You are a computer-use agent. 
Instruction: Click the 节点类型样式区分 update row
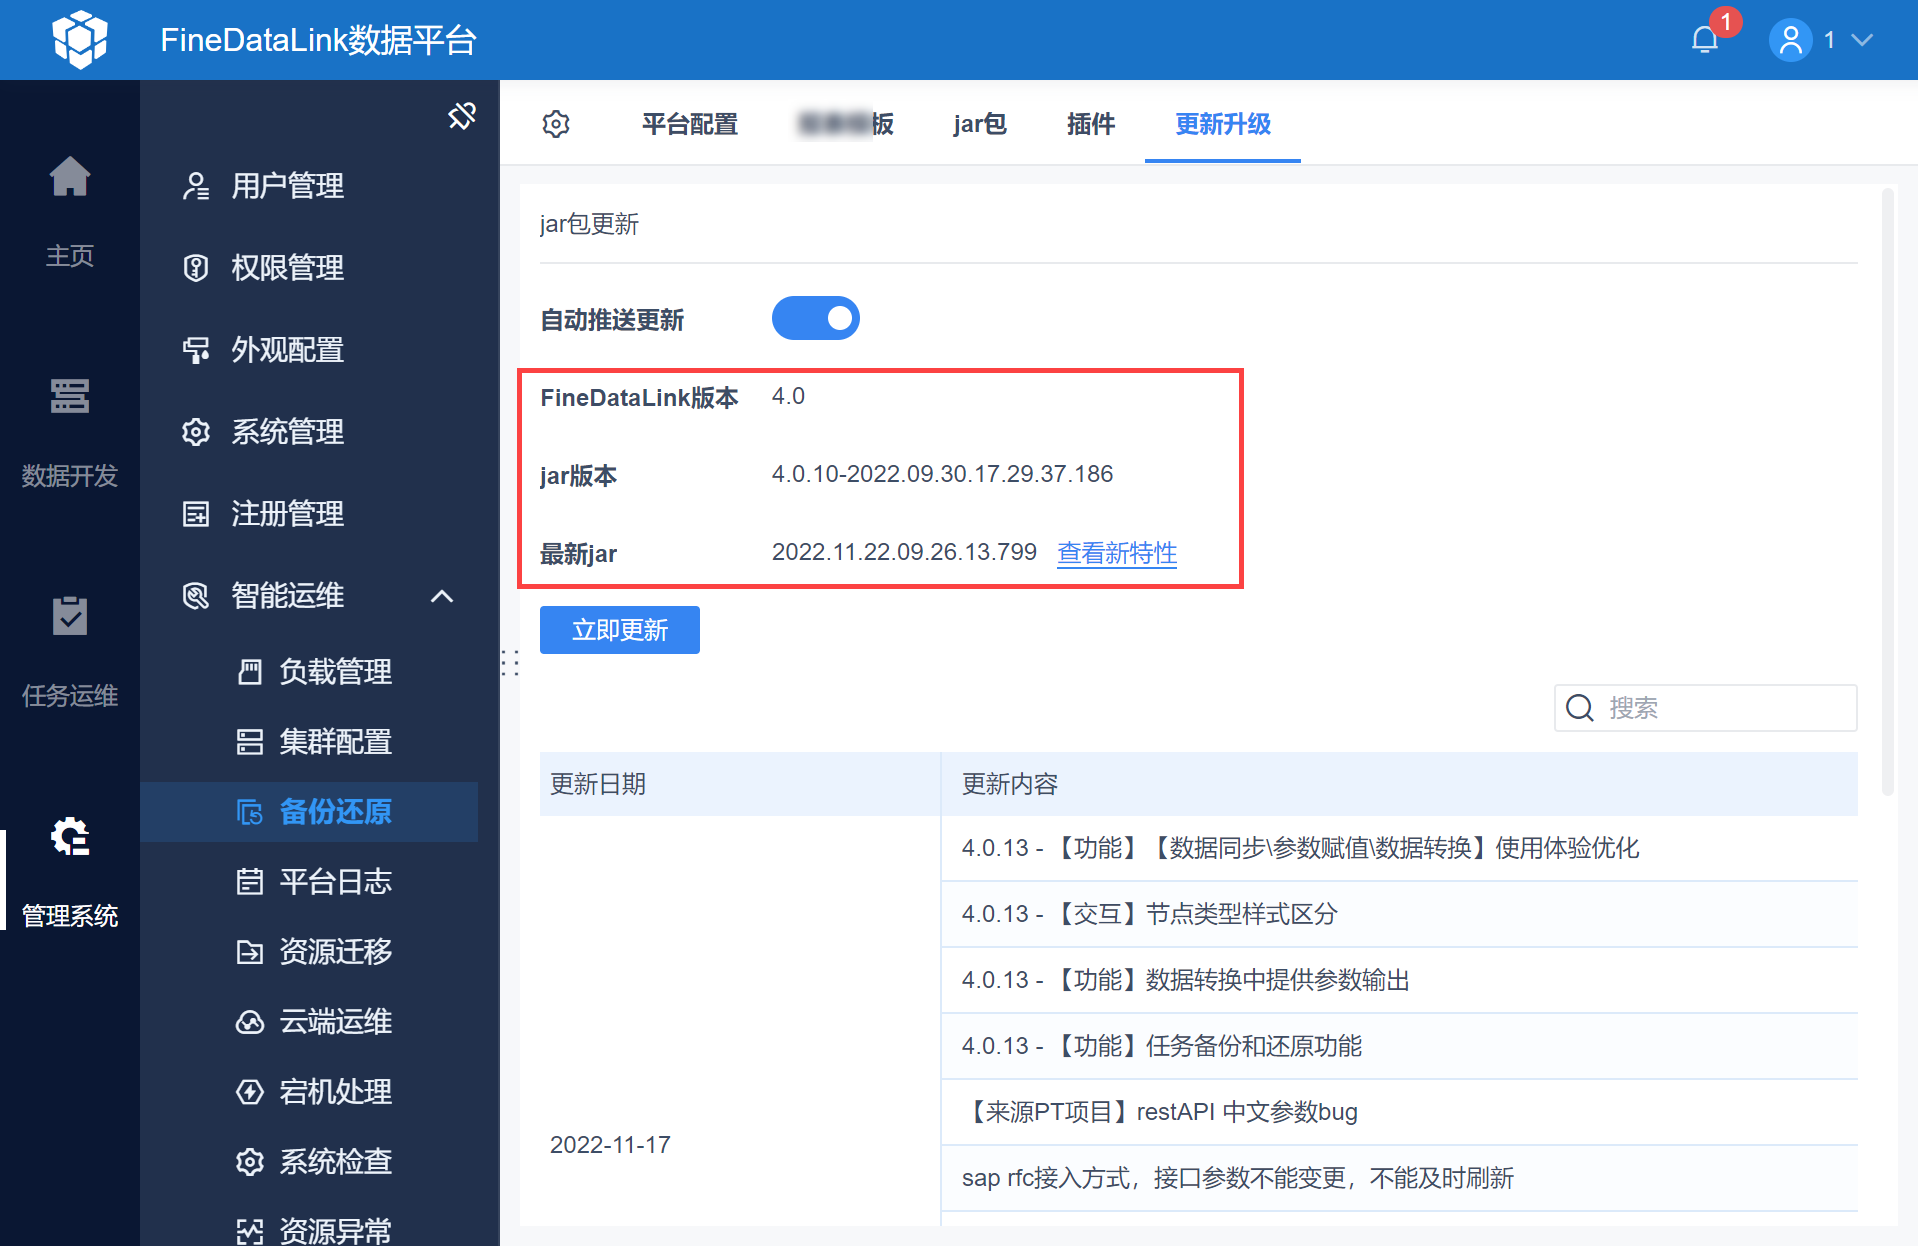(1399, 914)
